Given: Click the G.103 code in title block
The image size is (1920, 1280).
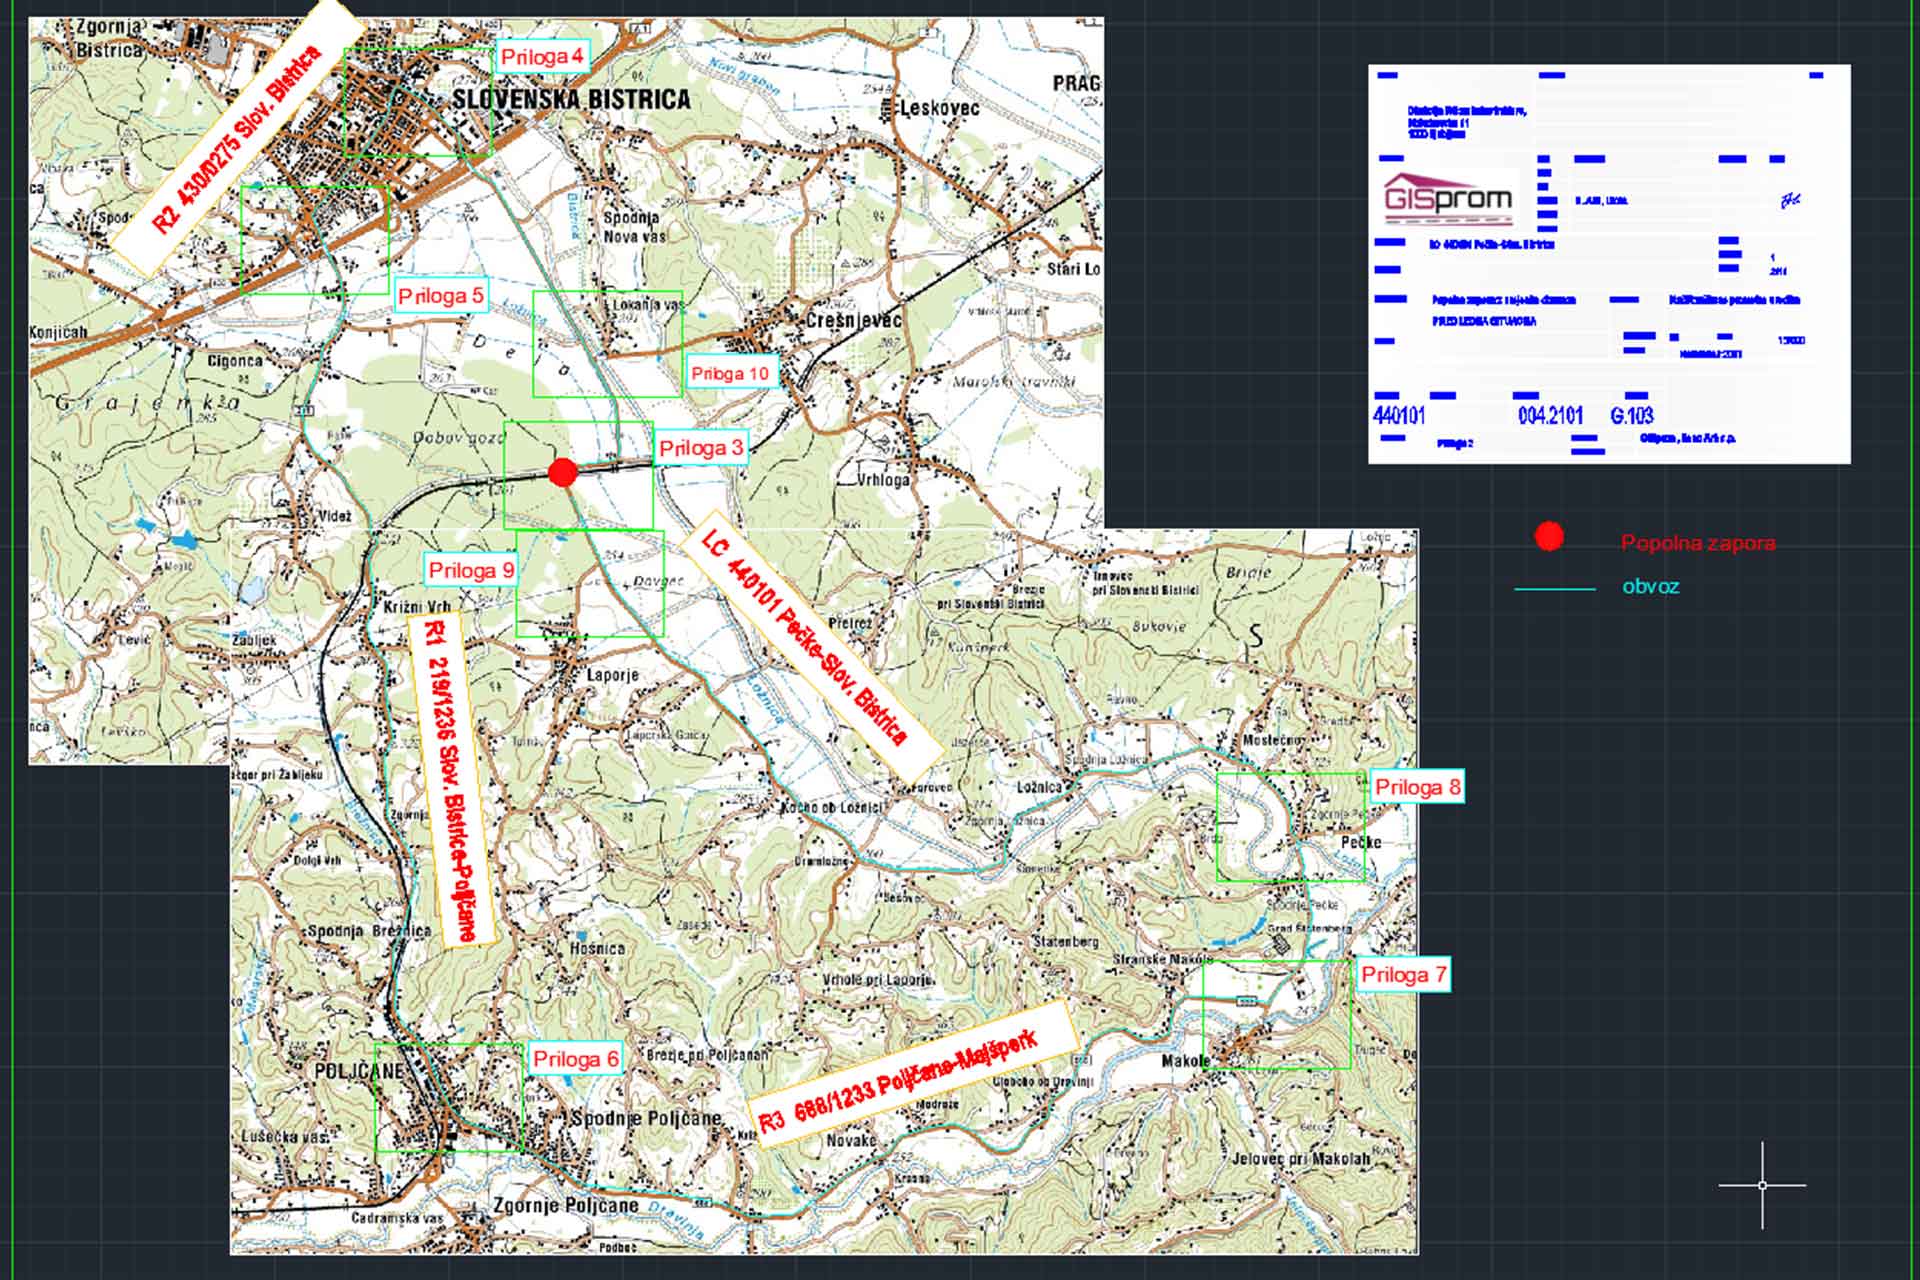Looking at the screenshot, I should point(1632,415).
